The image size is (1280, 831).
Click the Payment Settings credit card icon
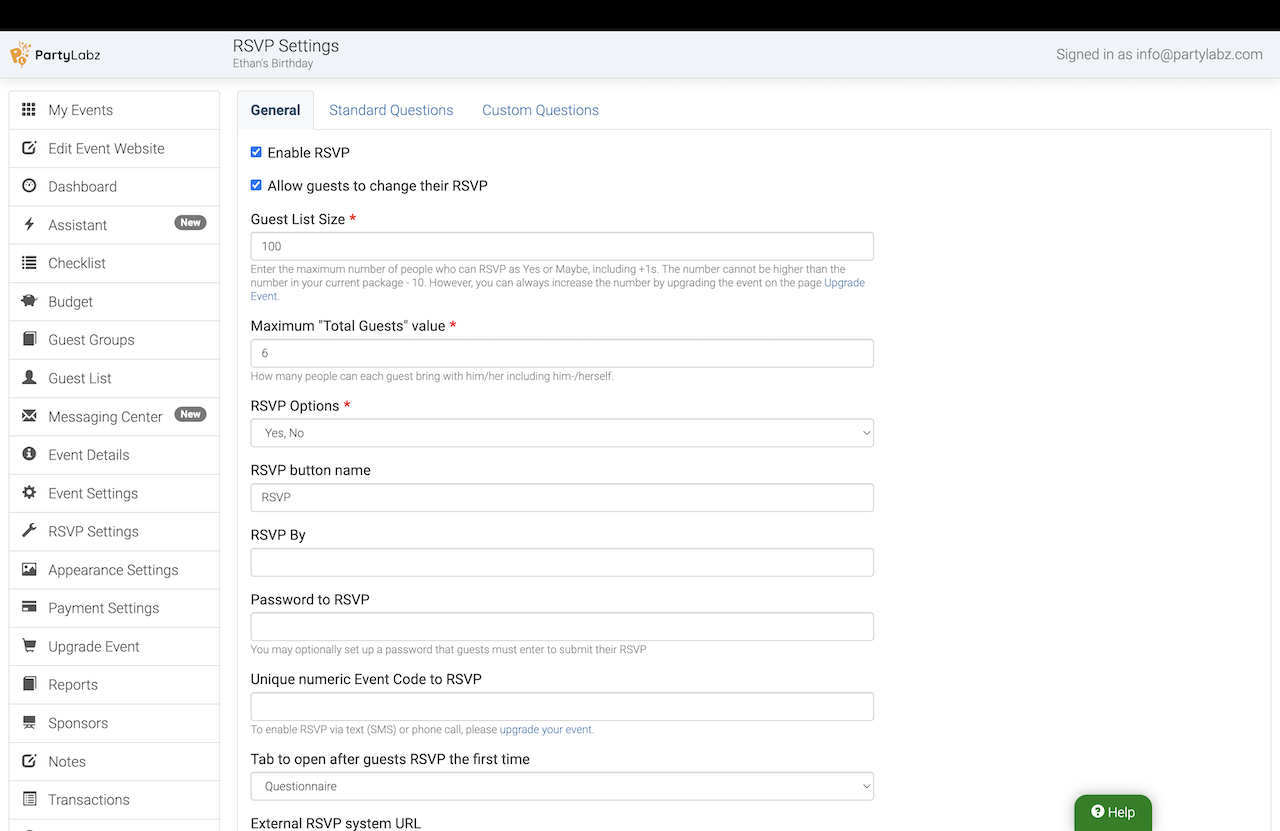(x=29, y=608)
